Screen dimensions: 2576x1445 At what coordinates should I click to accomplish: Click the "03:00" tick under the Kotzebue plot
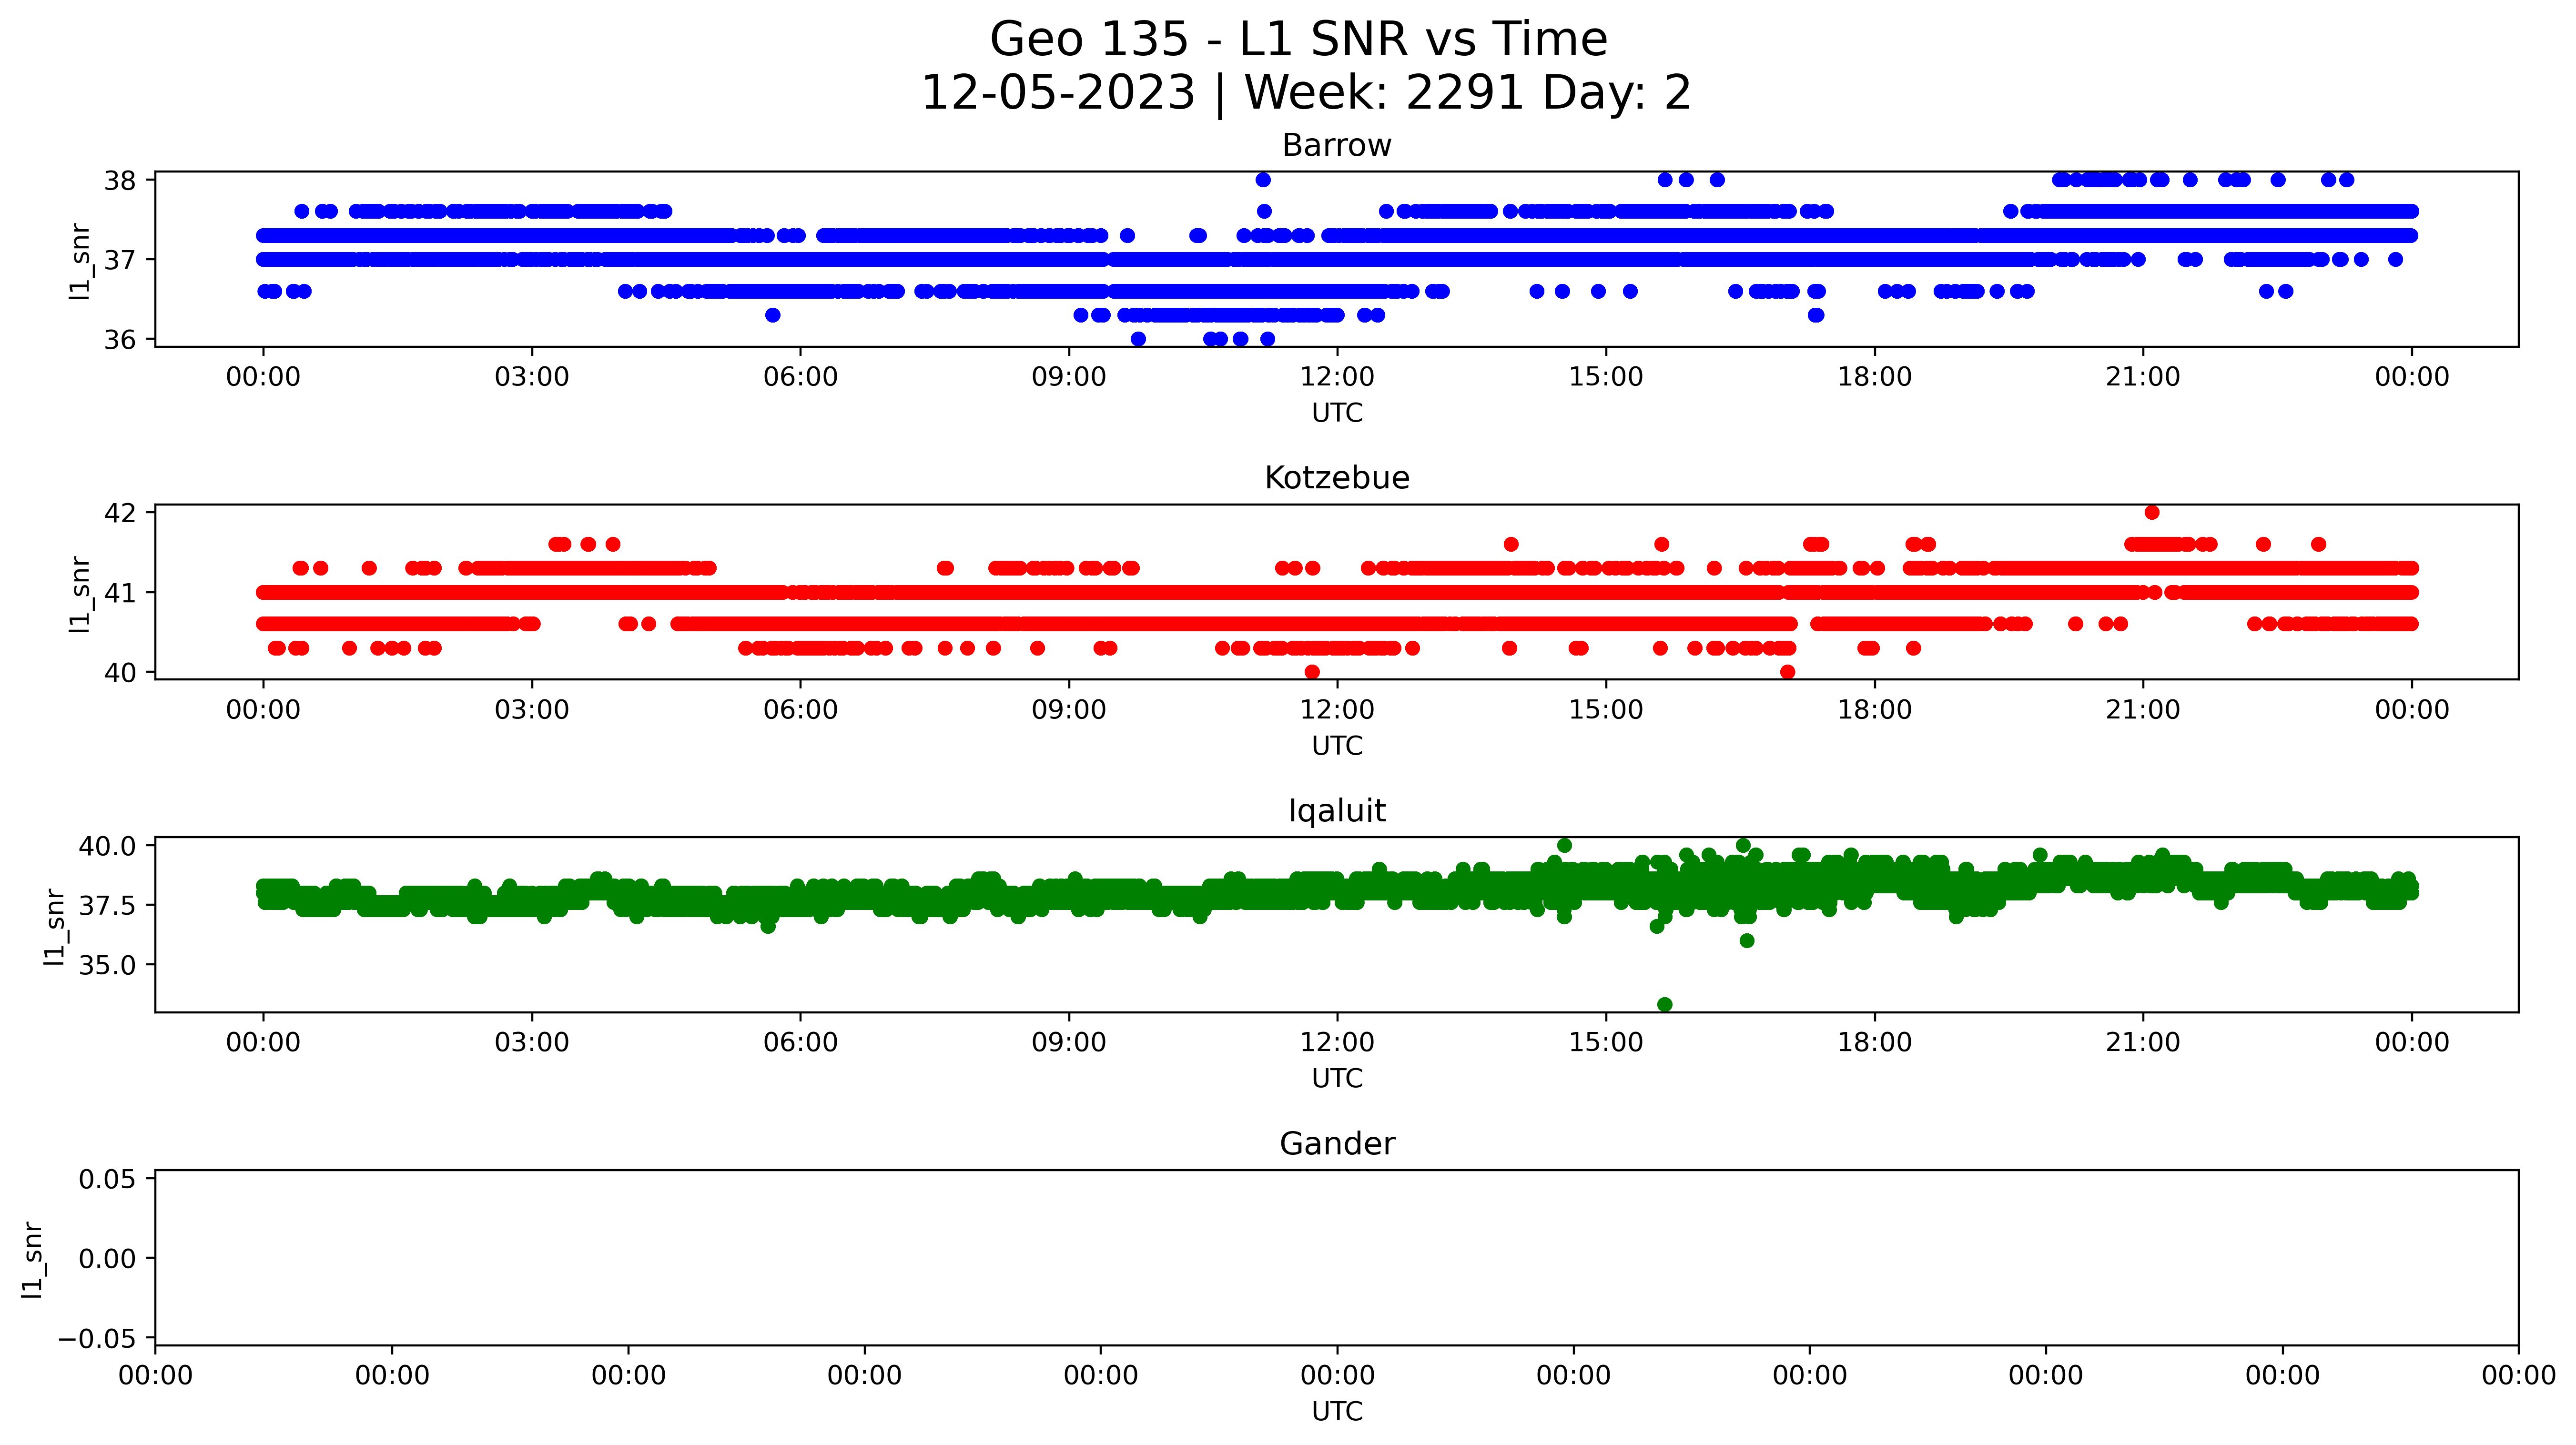[x=532, y=711]
